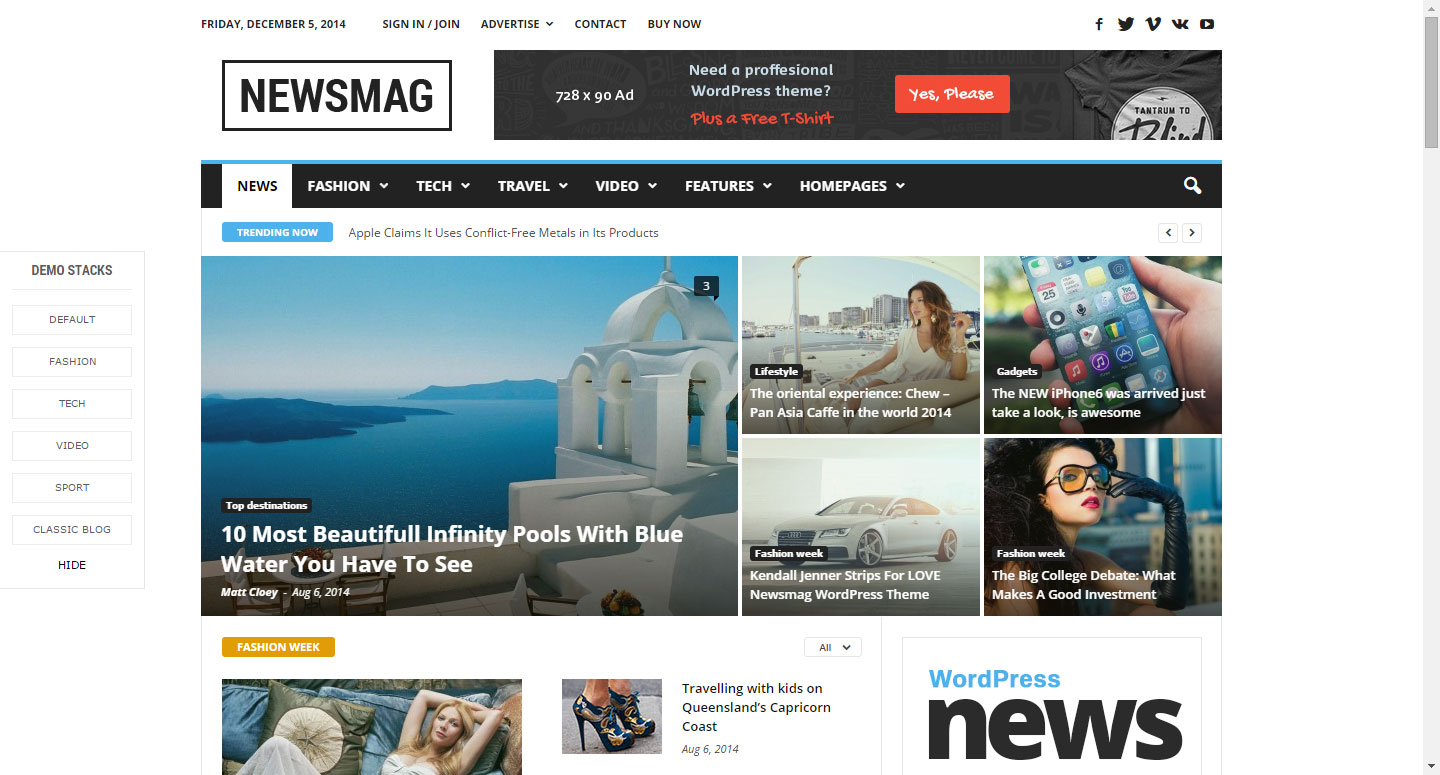Click the Buy Now link

click(x=674, y=24)
